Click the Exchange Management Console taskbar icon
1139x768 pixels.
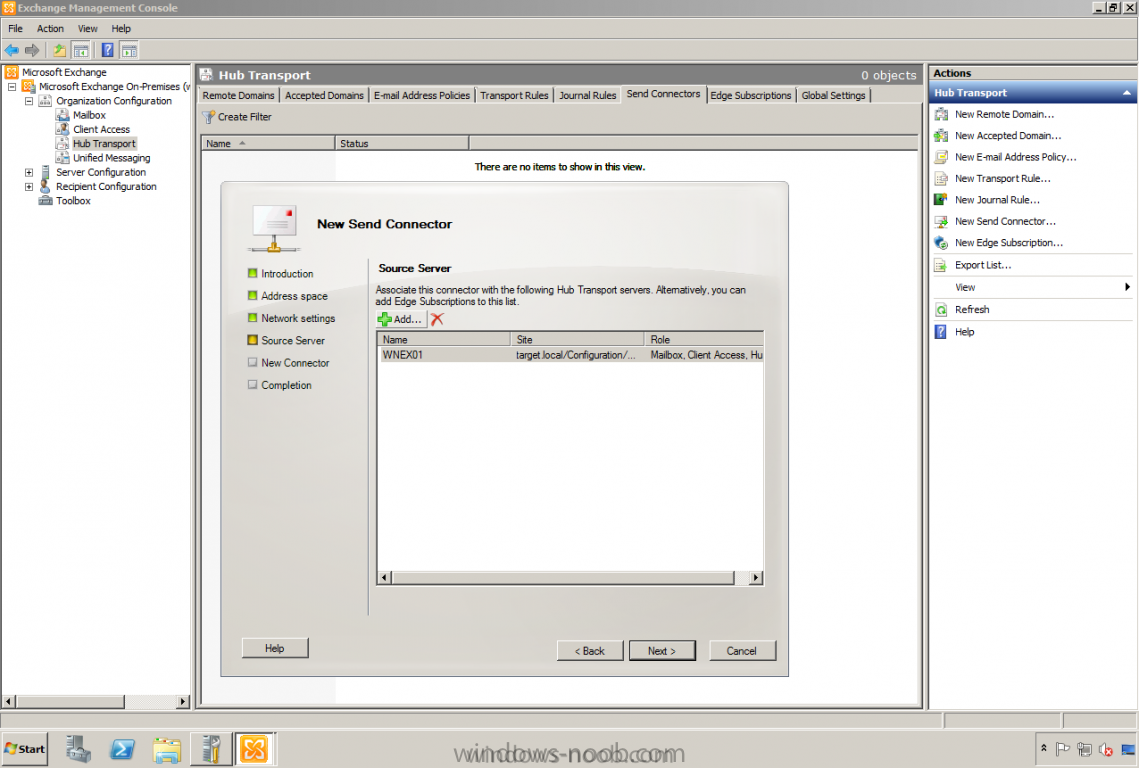click(254, 749)
